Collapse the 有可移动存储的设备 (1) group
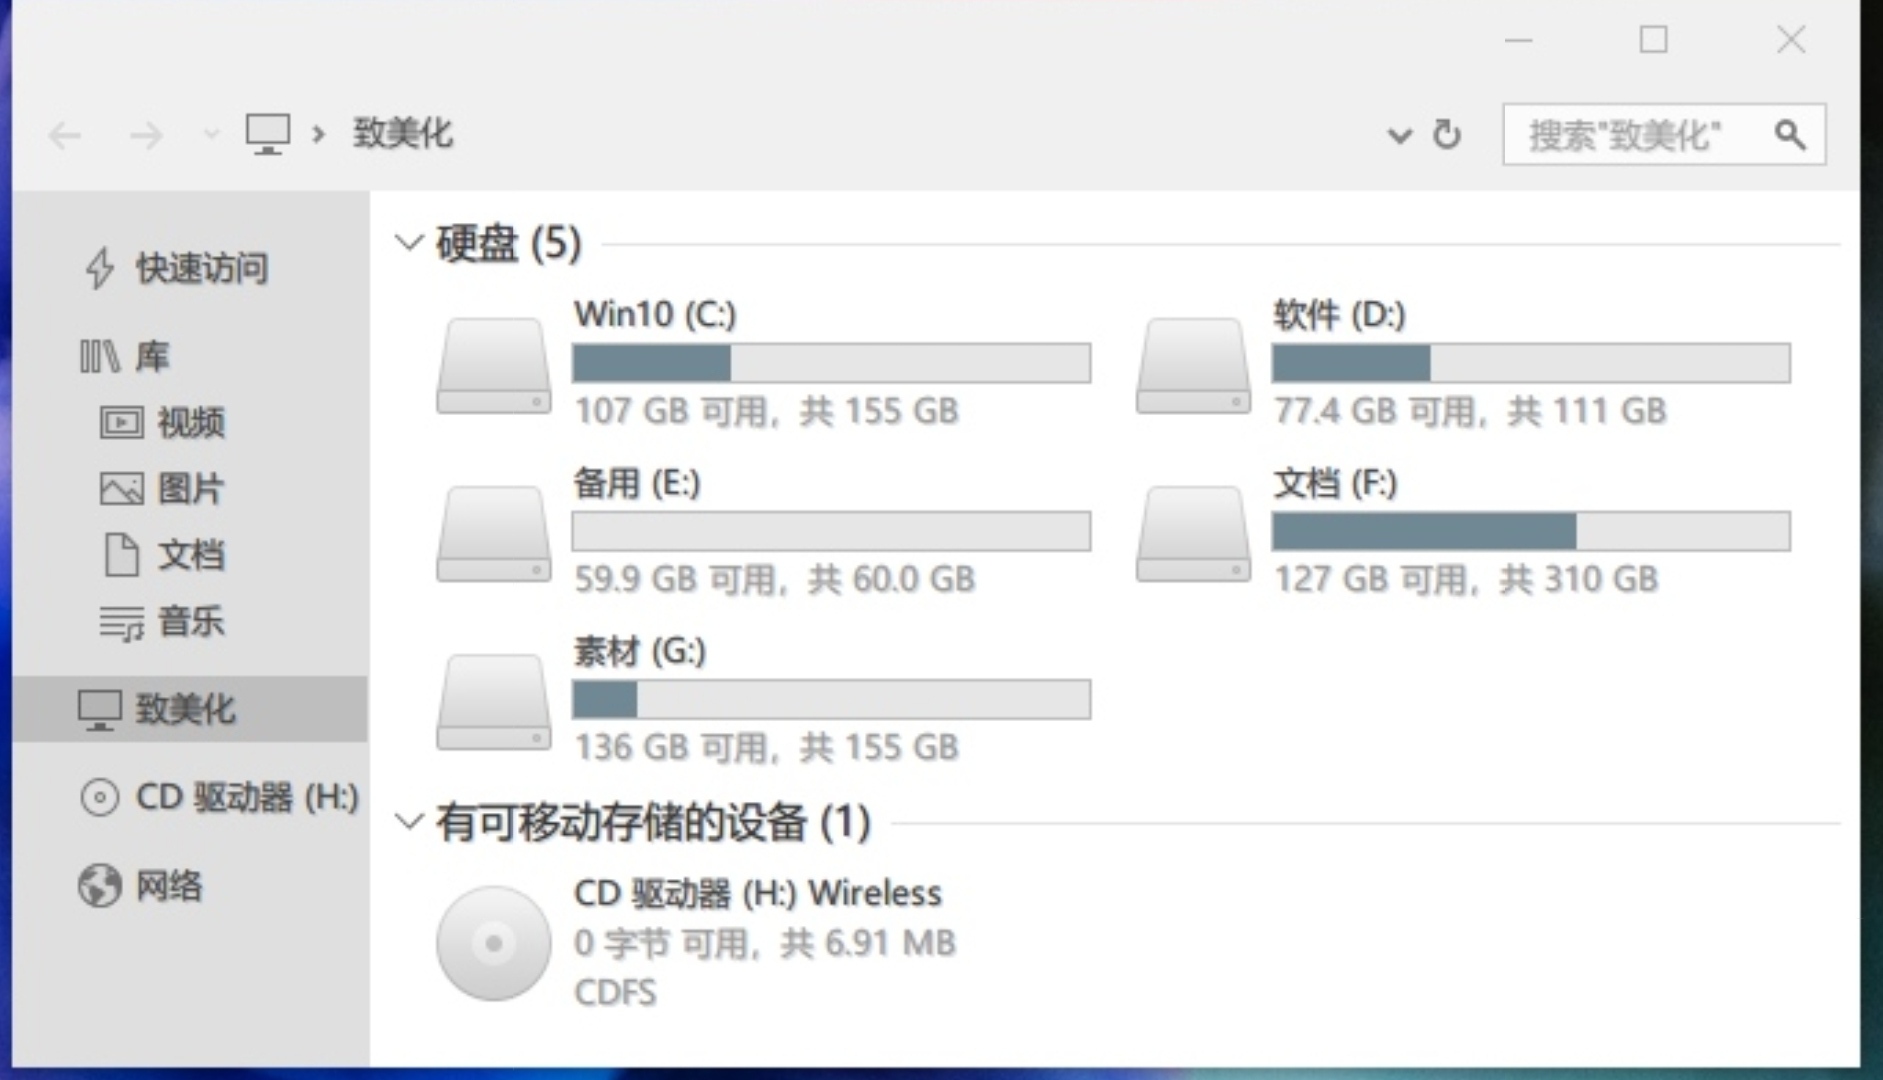 point(409,822)
